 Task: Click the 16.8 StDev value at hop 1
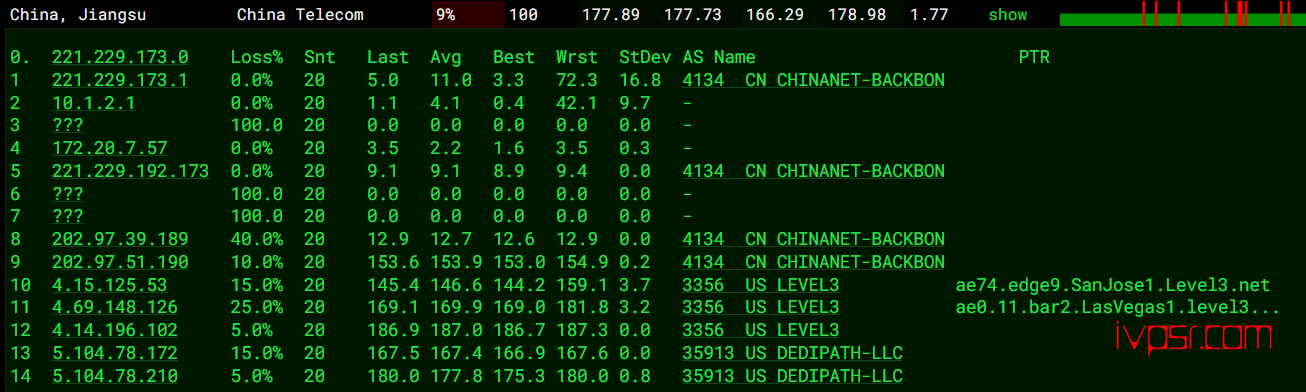click(x=640, y=80)
